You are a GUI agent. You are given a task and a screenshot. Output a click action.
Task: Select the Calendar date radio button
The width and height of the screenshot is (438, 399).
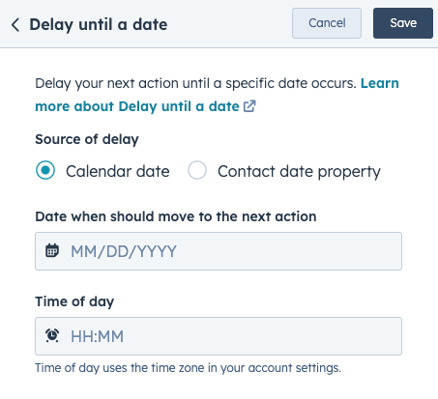(45, 170)
